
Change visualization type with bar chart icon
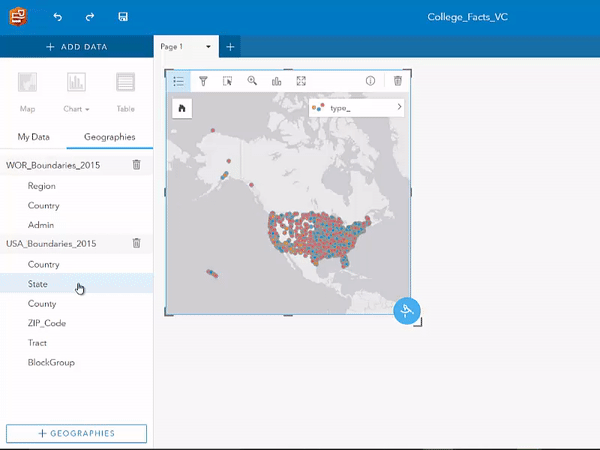point(276,81)
